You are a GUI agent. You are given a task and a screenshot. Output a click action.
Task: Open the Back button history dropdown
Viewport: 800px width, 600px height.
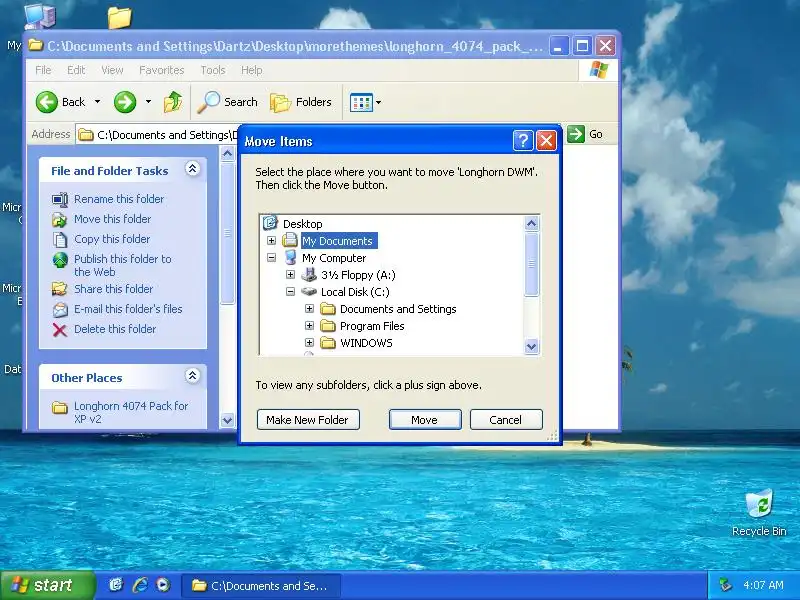coord(97,102)
